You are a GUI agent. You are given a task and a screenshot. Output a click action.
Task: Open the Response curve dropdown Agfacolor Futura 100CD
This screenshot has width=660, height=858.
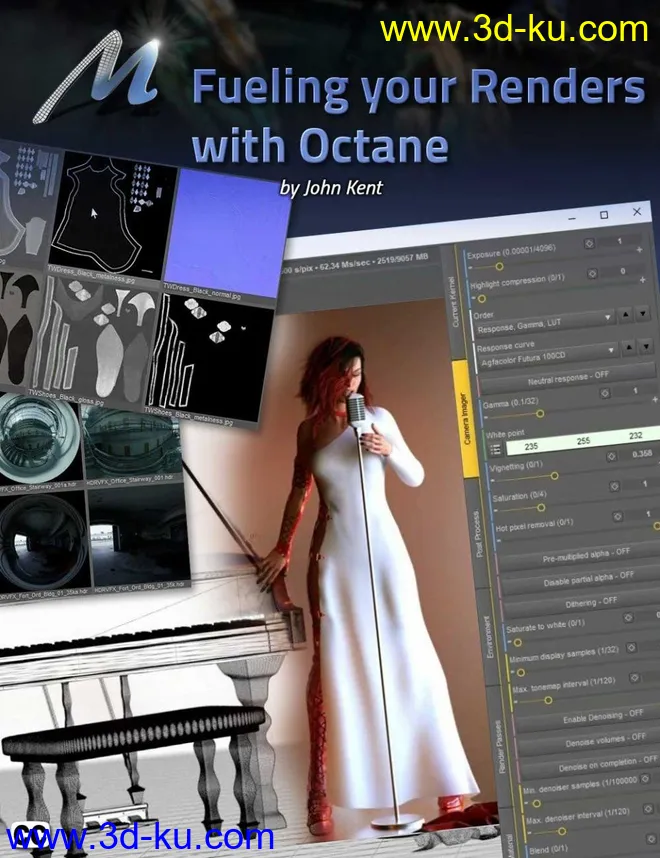(548, 357)
